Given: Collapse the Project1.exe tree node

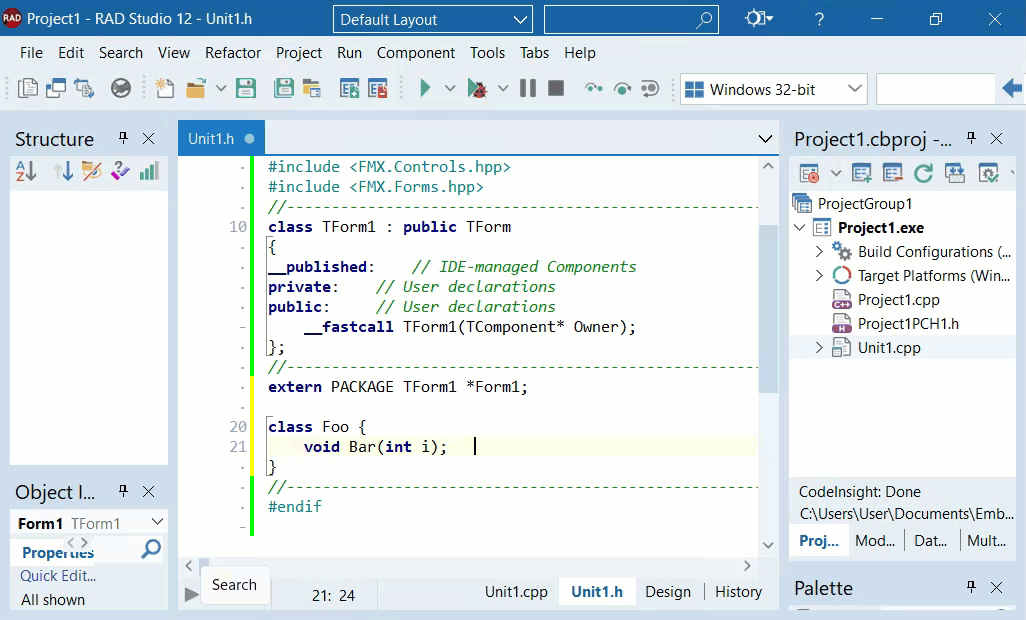Looking at the screenshot, I should pos(800,228).
